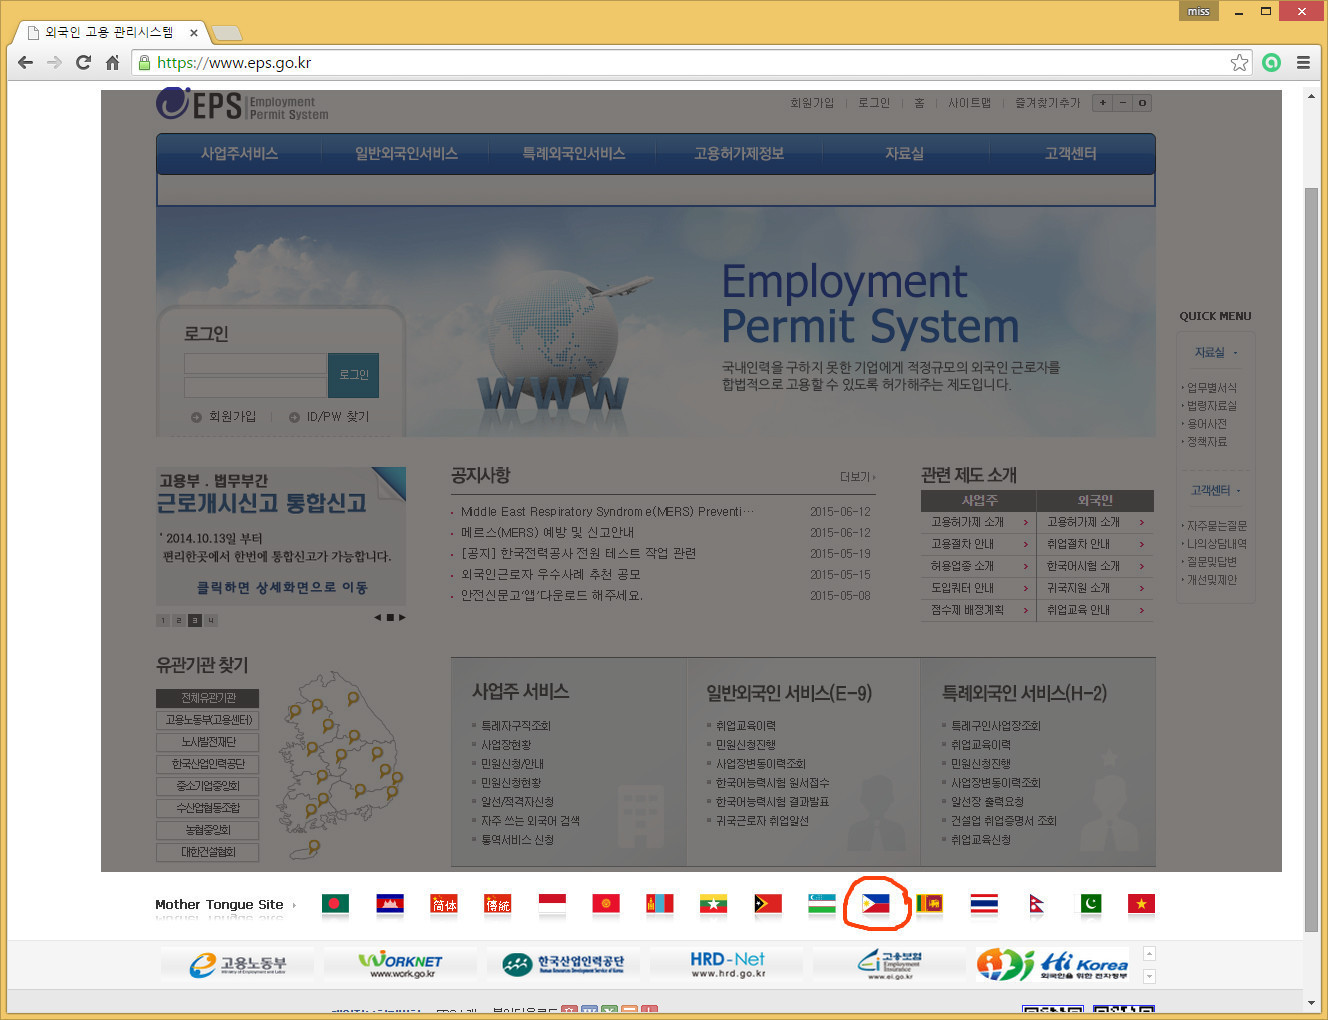Click the browser Back arrow
Viewport: 1328px width, 1020px height.
[x=25, y=62]
